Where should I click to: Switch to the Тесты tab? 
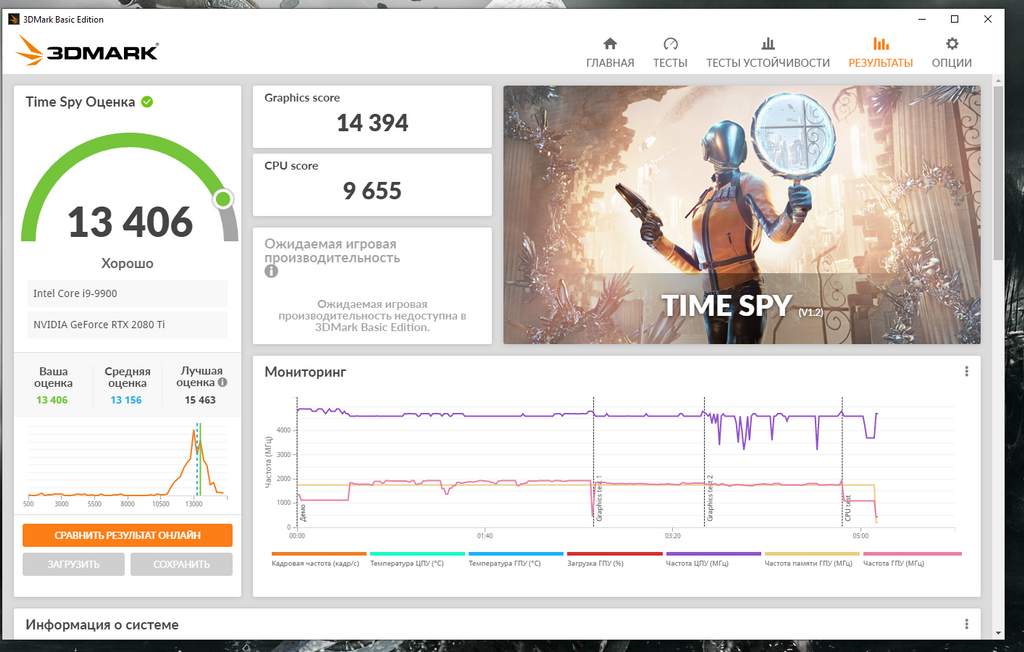(670, 53)
